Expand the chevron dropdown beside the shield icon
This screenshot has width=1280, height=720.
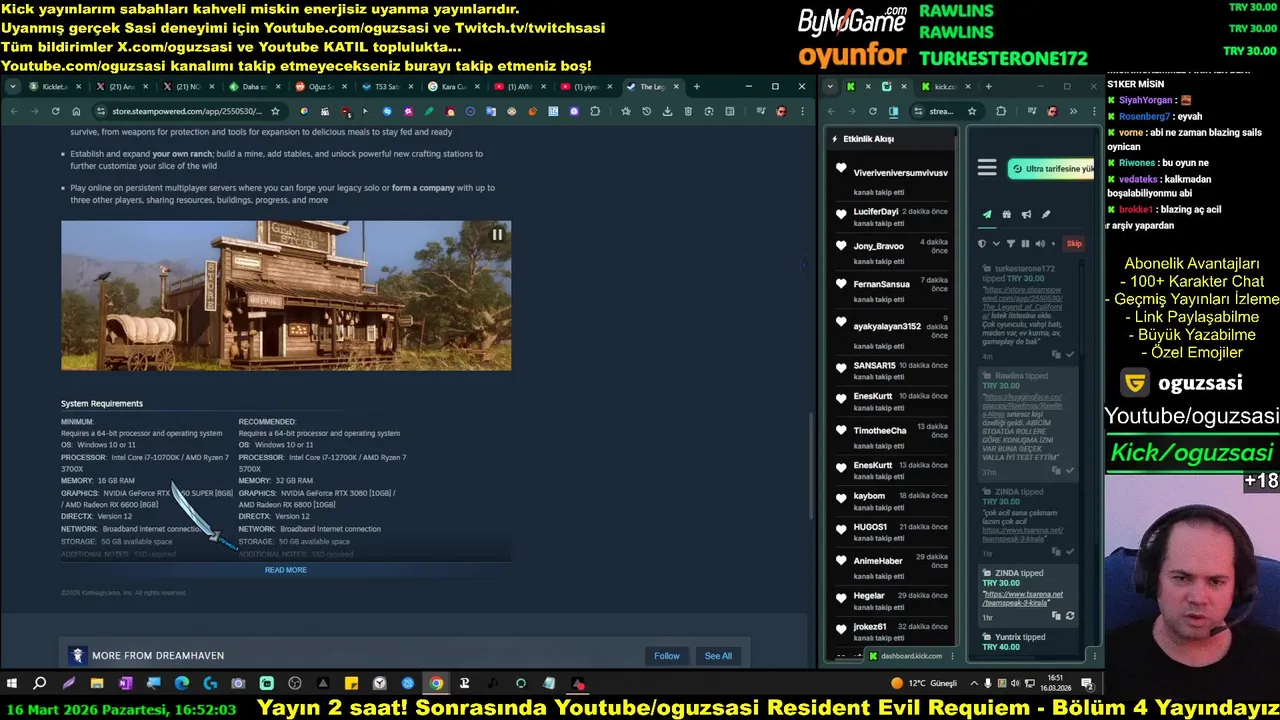point(996,243)
